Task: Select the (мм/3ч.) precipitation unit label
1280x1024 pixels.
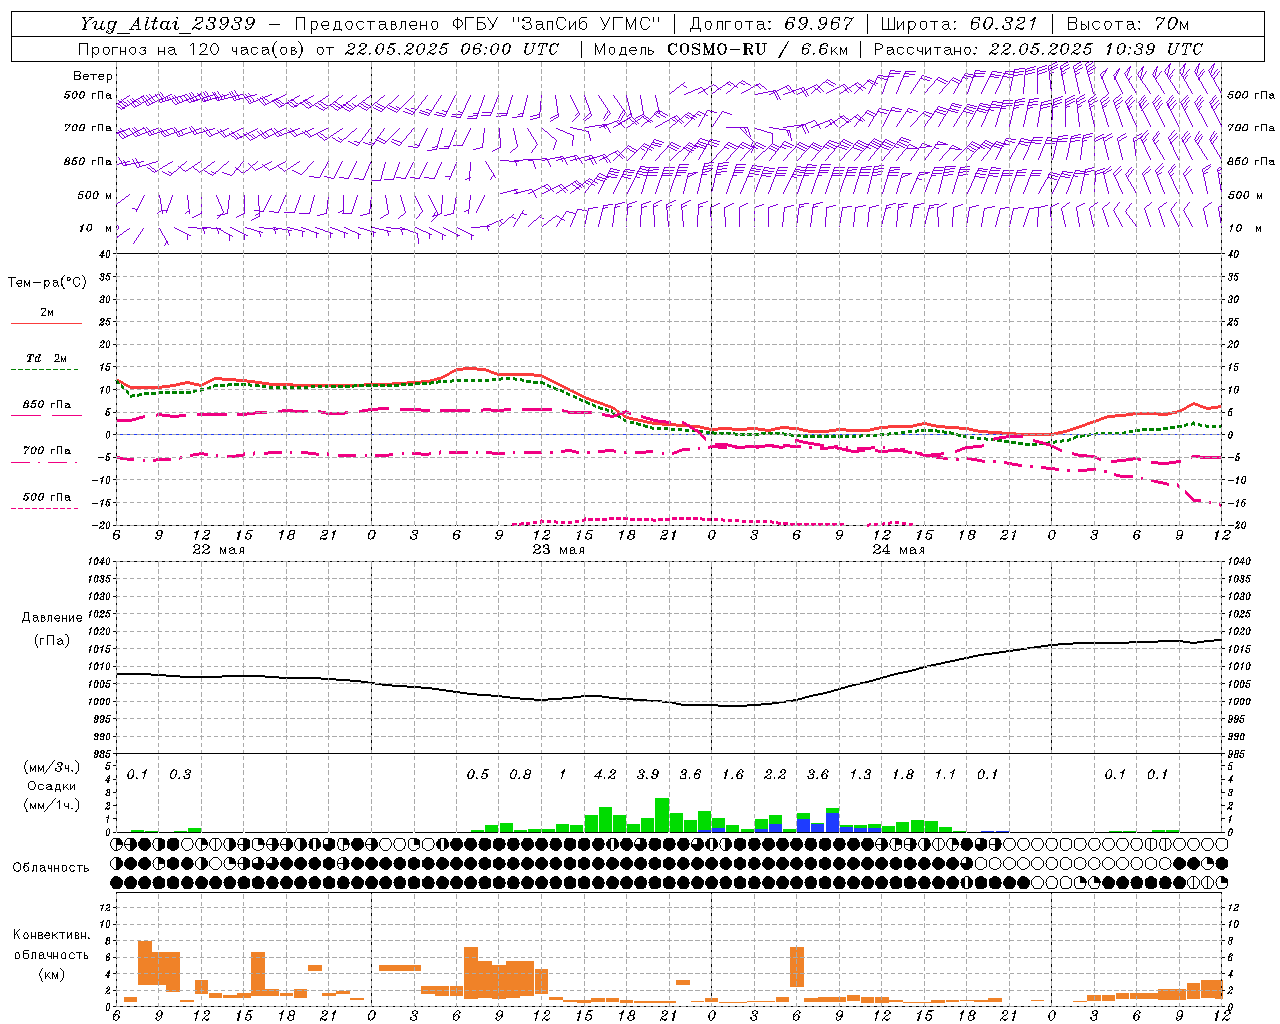Action: [52, 768]
